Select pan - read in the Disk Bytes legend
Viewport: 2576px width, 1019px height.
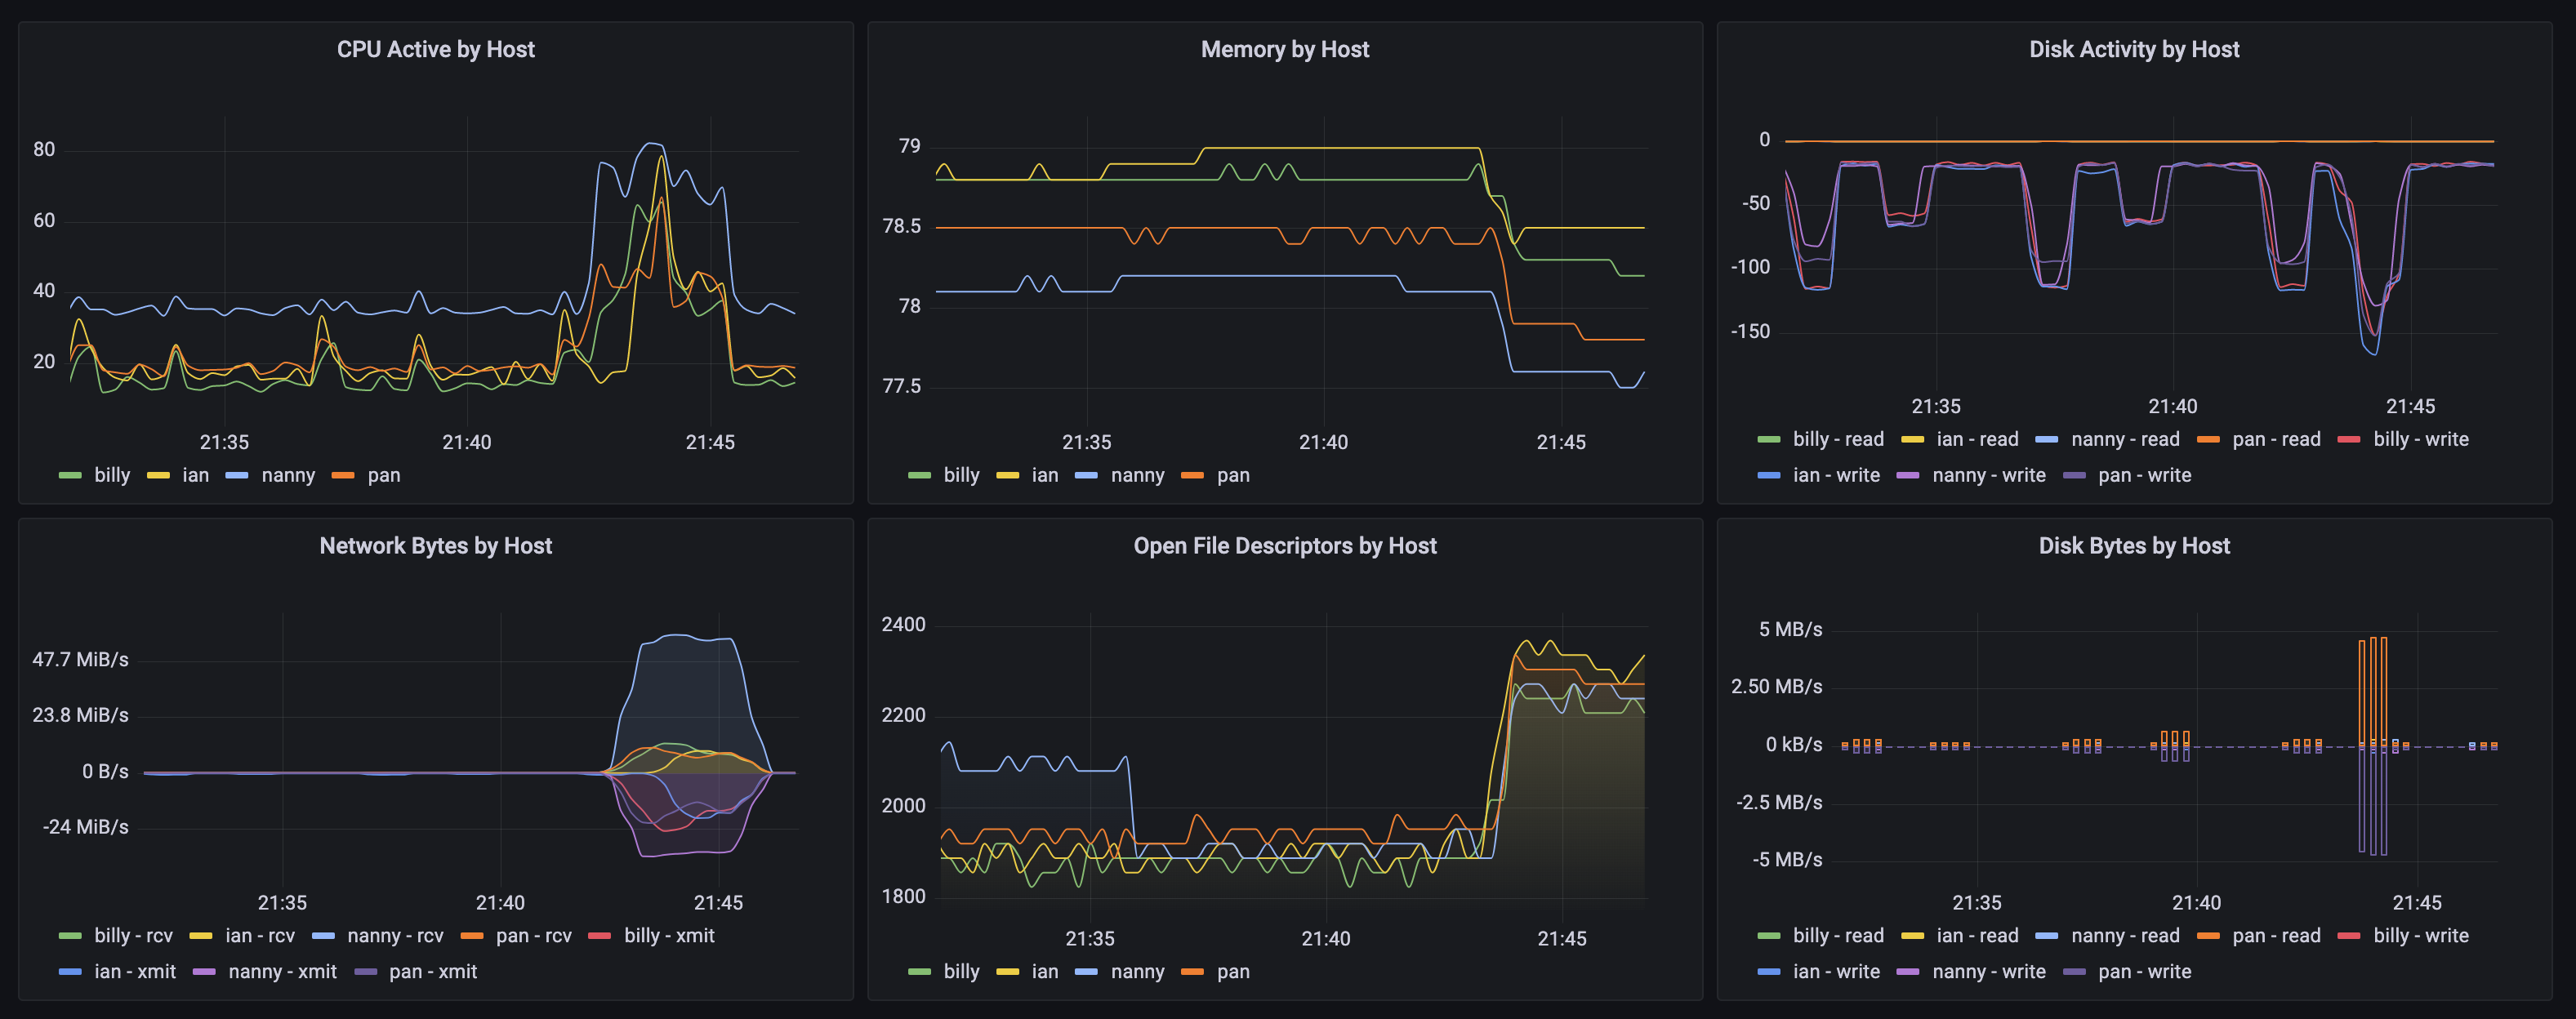click(x=2276, y=936)
